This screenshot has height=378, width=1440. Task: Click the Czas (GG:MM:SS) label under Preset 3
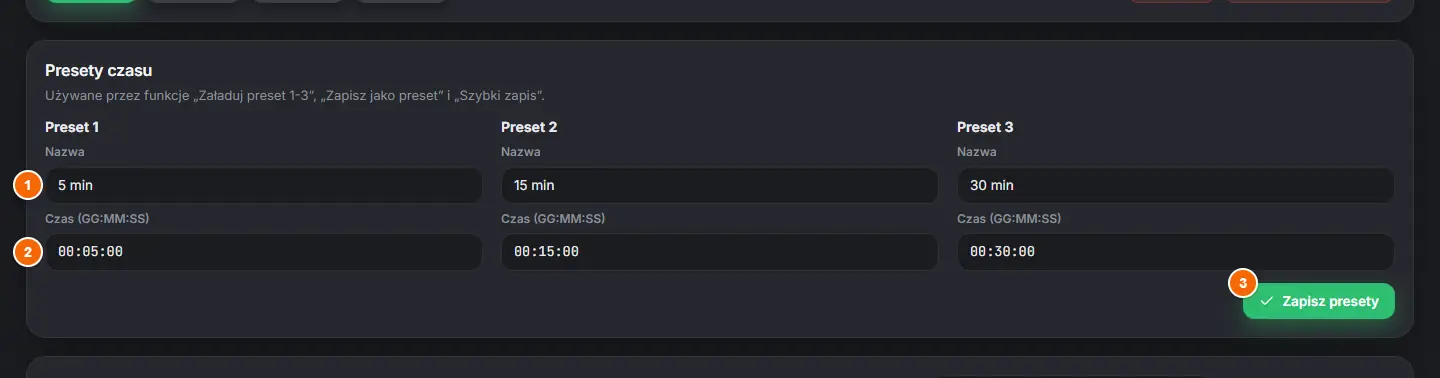click(x=1009, y=218)
